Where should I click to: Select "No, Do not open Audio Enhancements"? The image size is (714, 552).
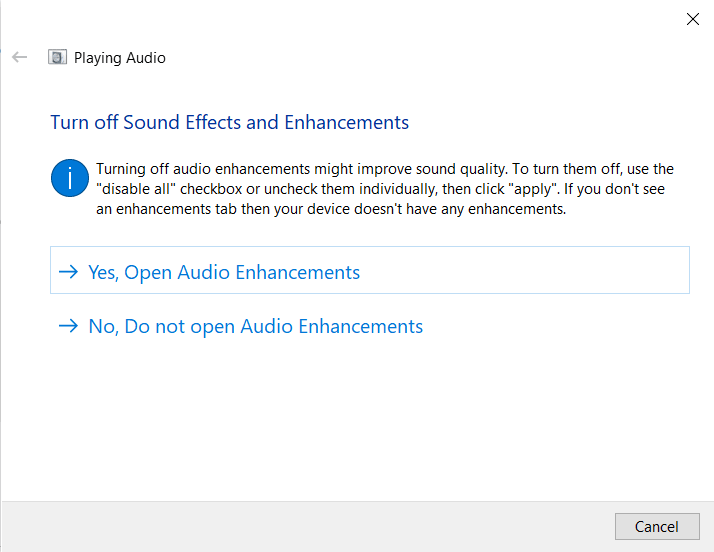255,326
